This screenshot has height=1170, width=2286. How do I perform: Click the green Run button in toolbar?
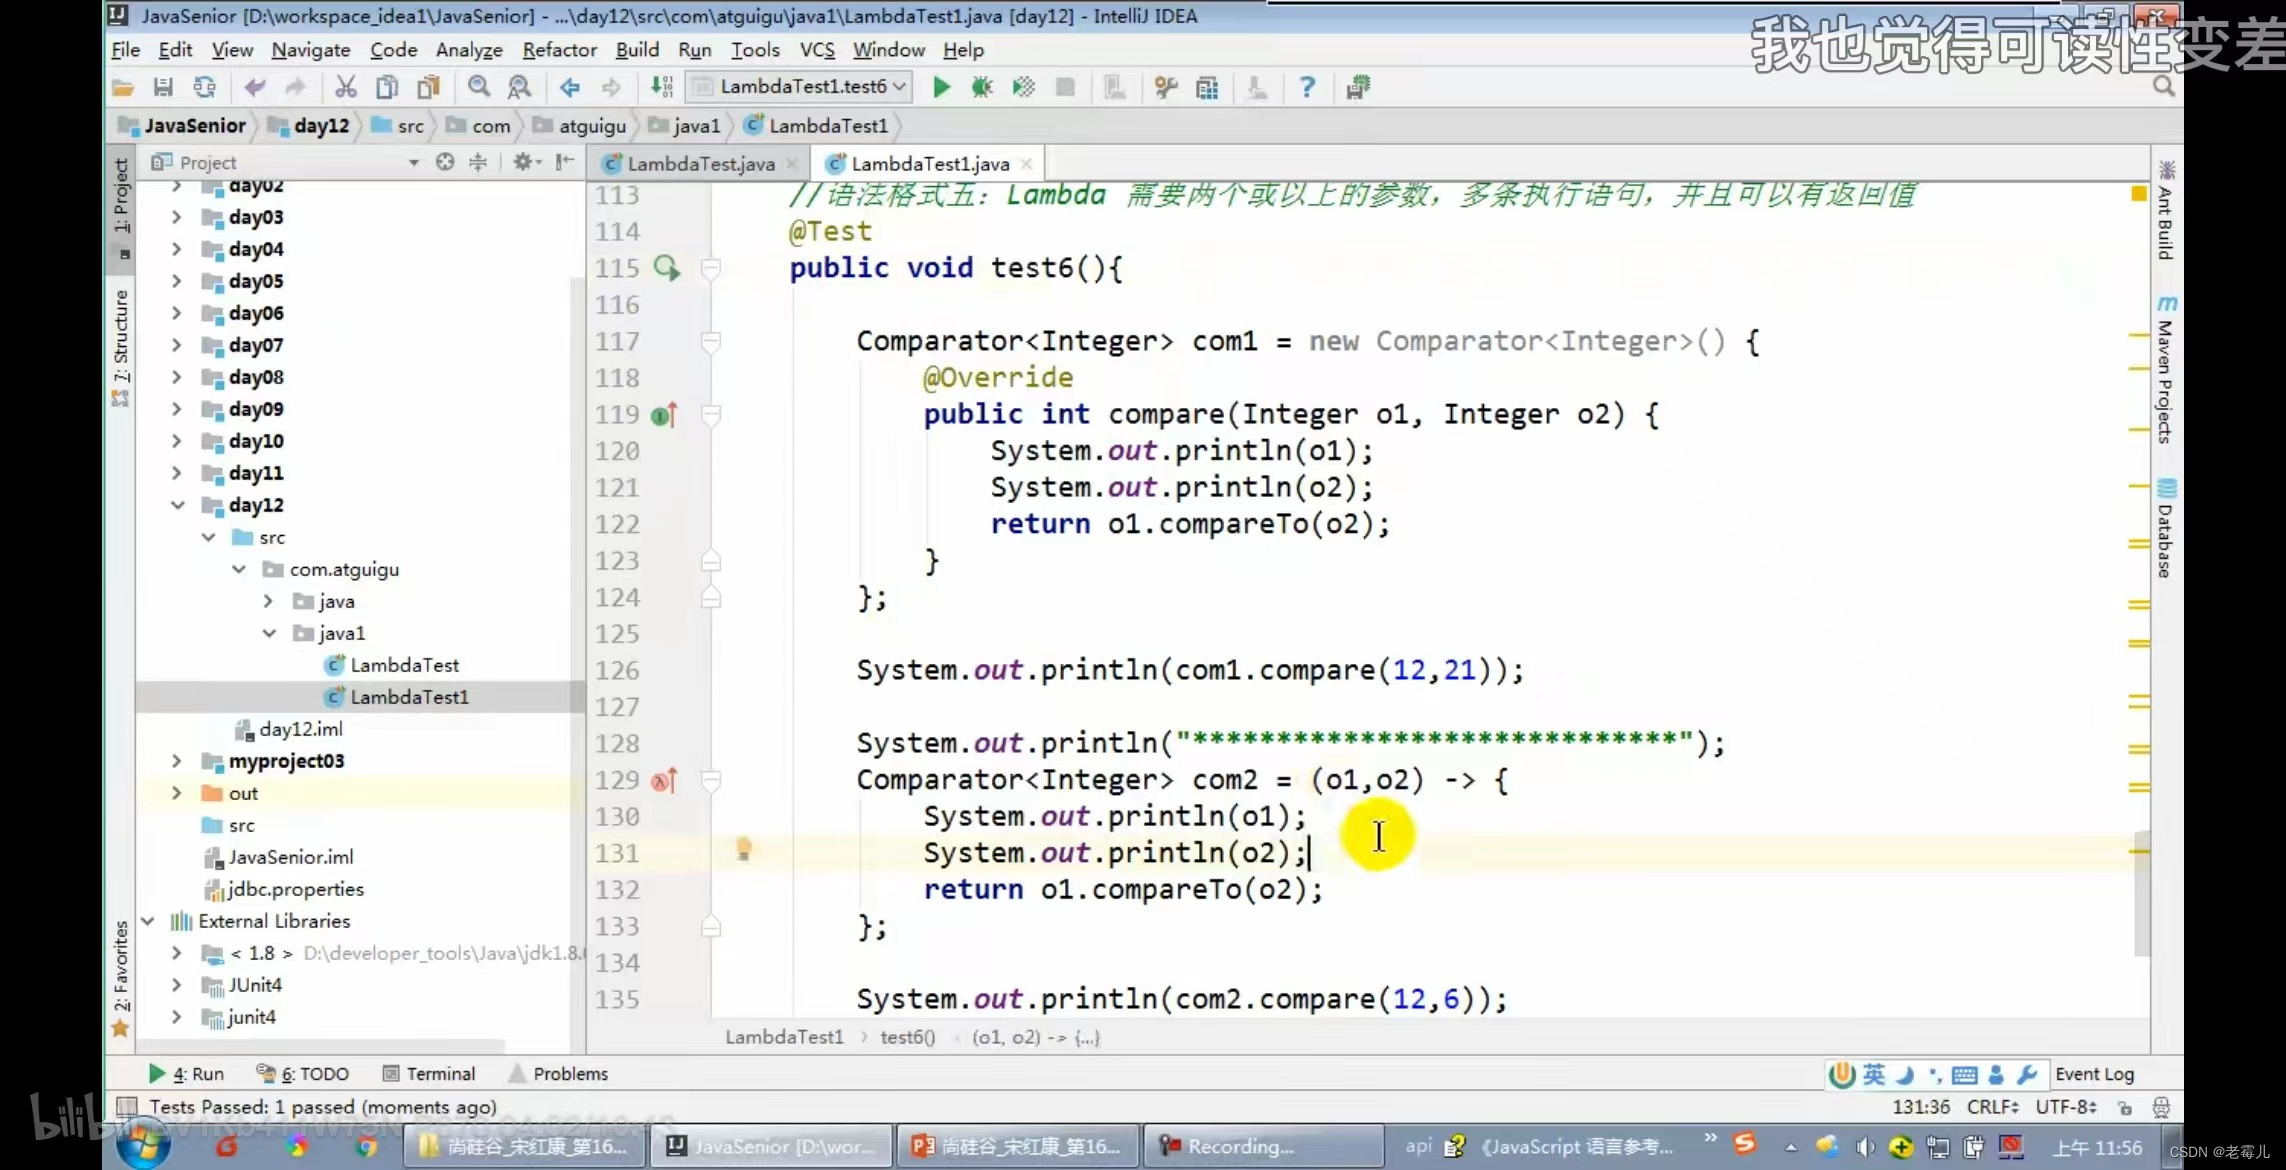[x=940, y=87]
